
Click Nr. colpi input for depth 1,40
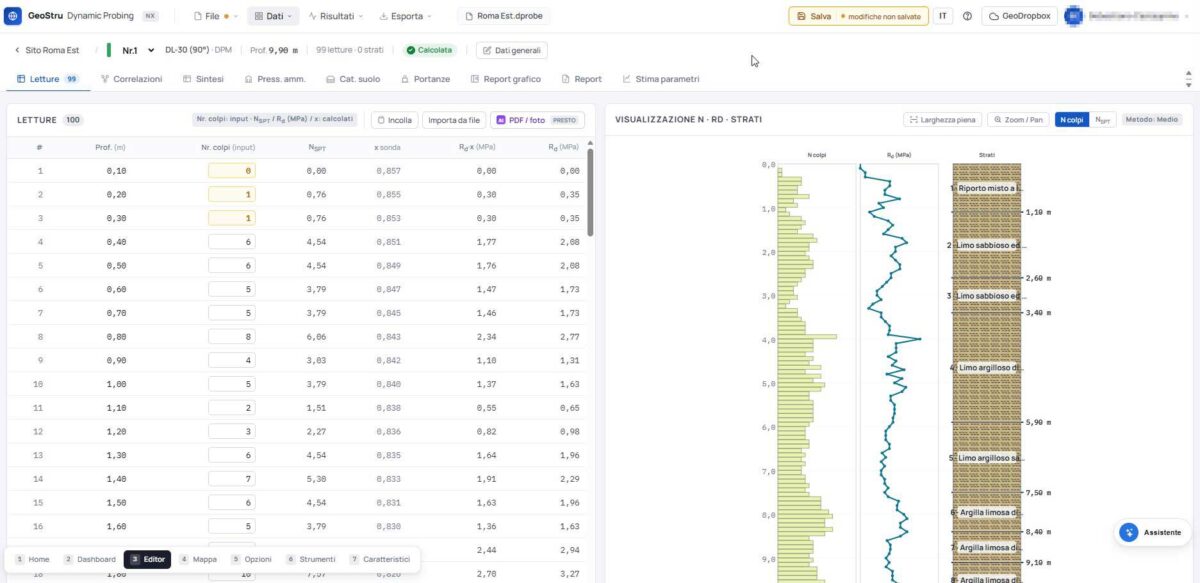click(x=231, y=479)
